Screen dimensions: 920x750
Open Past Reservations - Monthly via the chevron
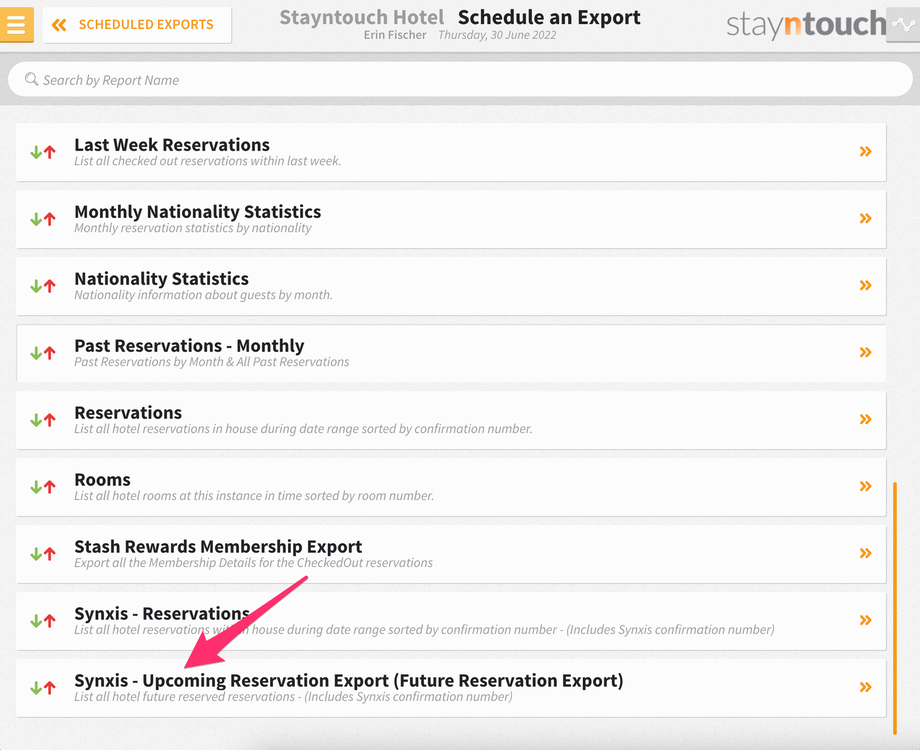click(865, 352)
